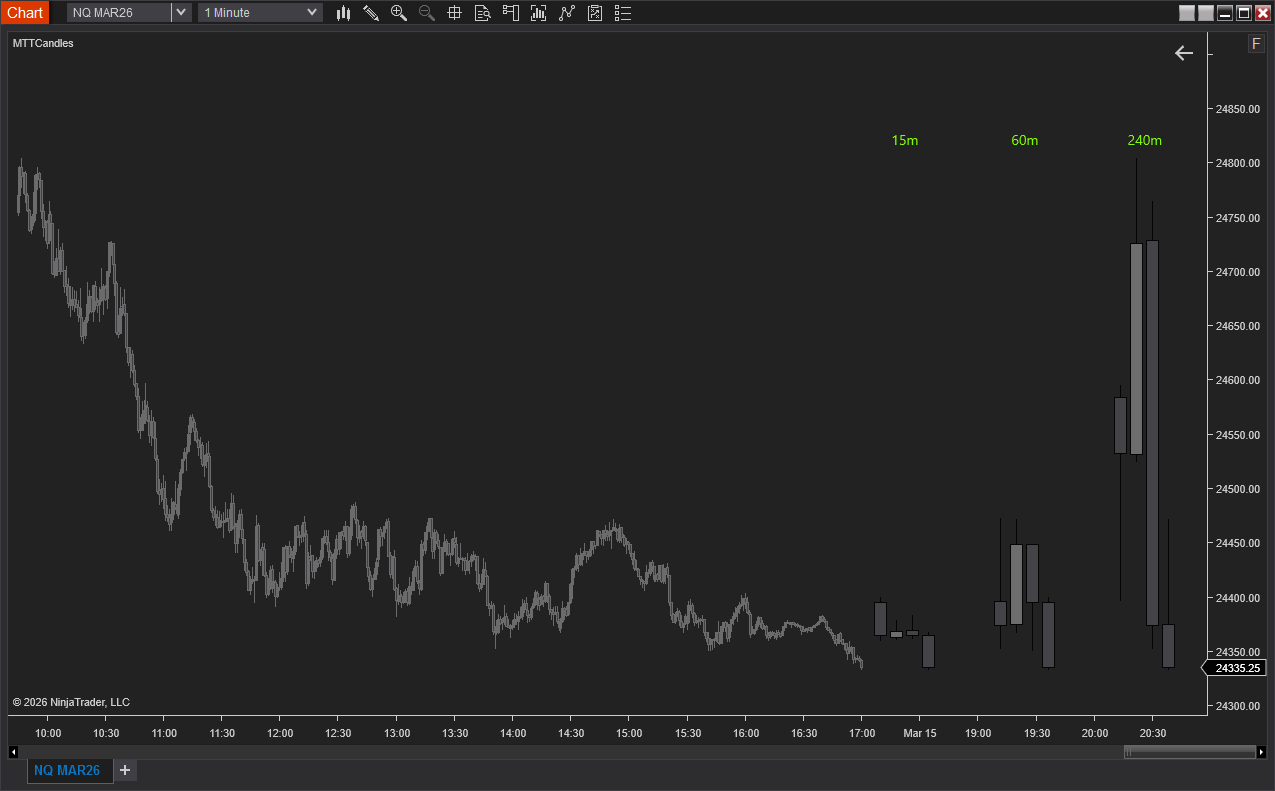Click the scrollbar left arrow

(x=14, y=752)
